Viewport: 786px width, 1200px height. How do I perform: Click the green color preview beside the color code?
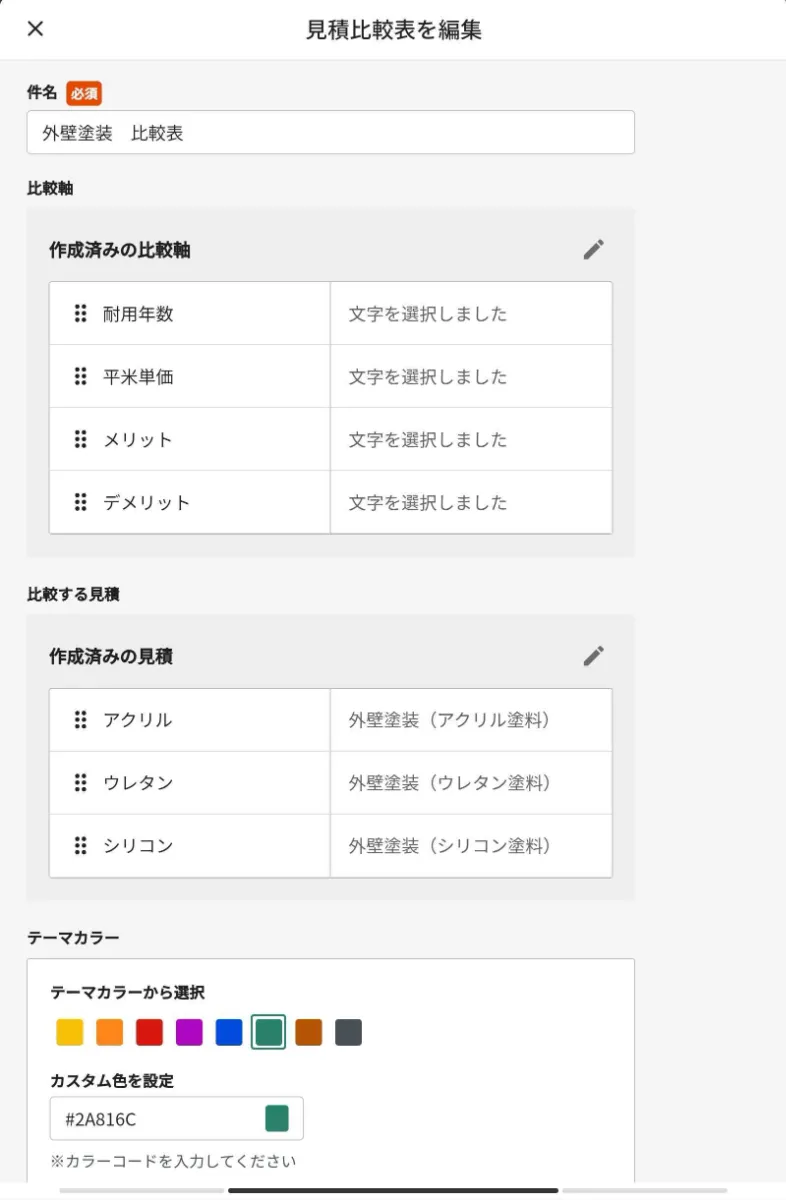click(x=277, y=1118)
